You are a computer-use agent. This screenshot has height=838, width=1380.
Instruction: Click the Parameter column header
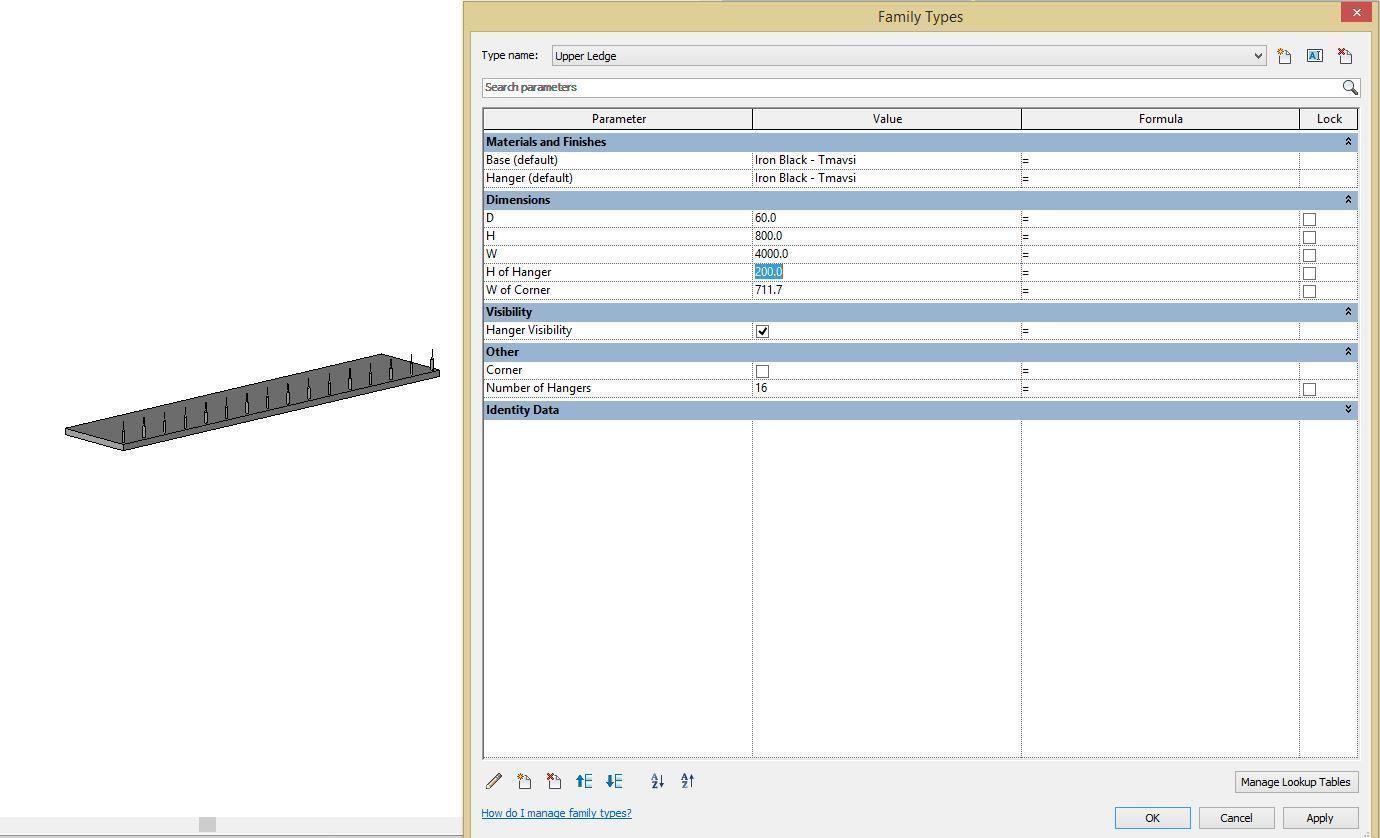[x=618, y=119]
